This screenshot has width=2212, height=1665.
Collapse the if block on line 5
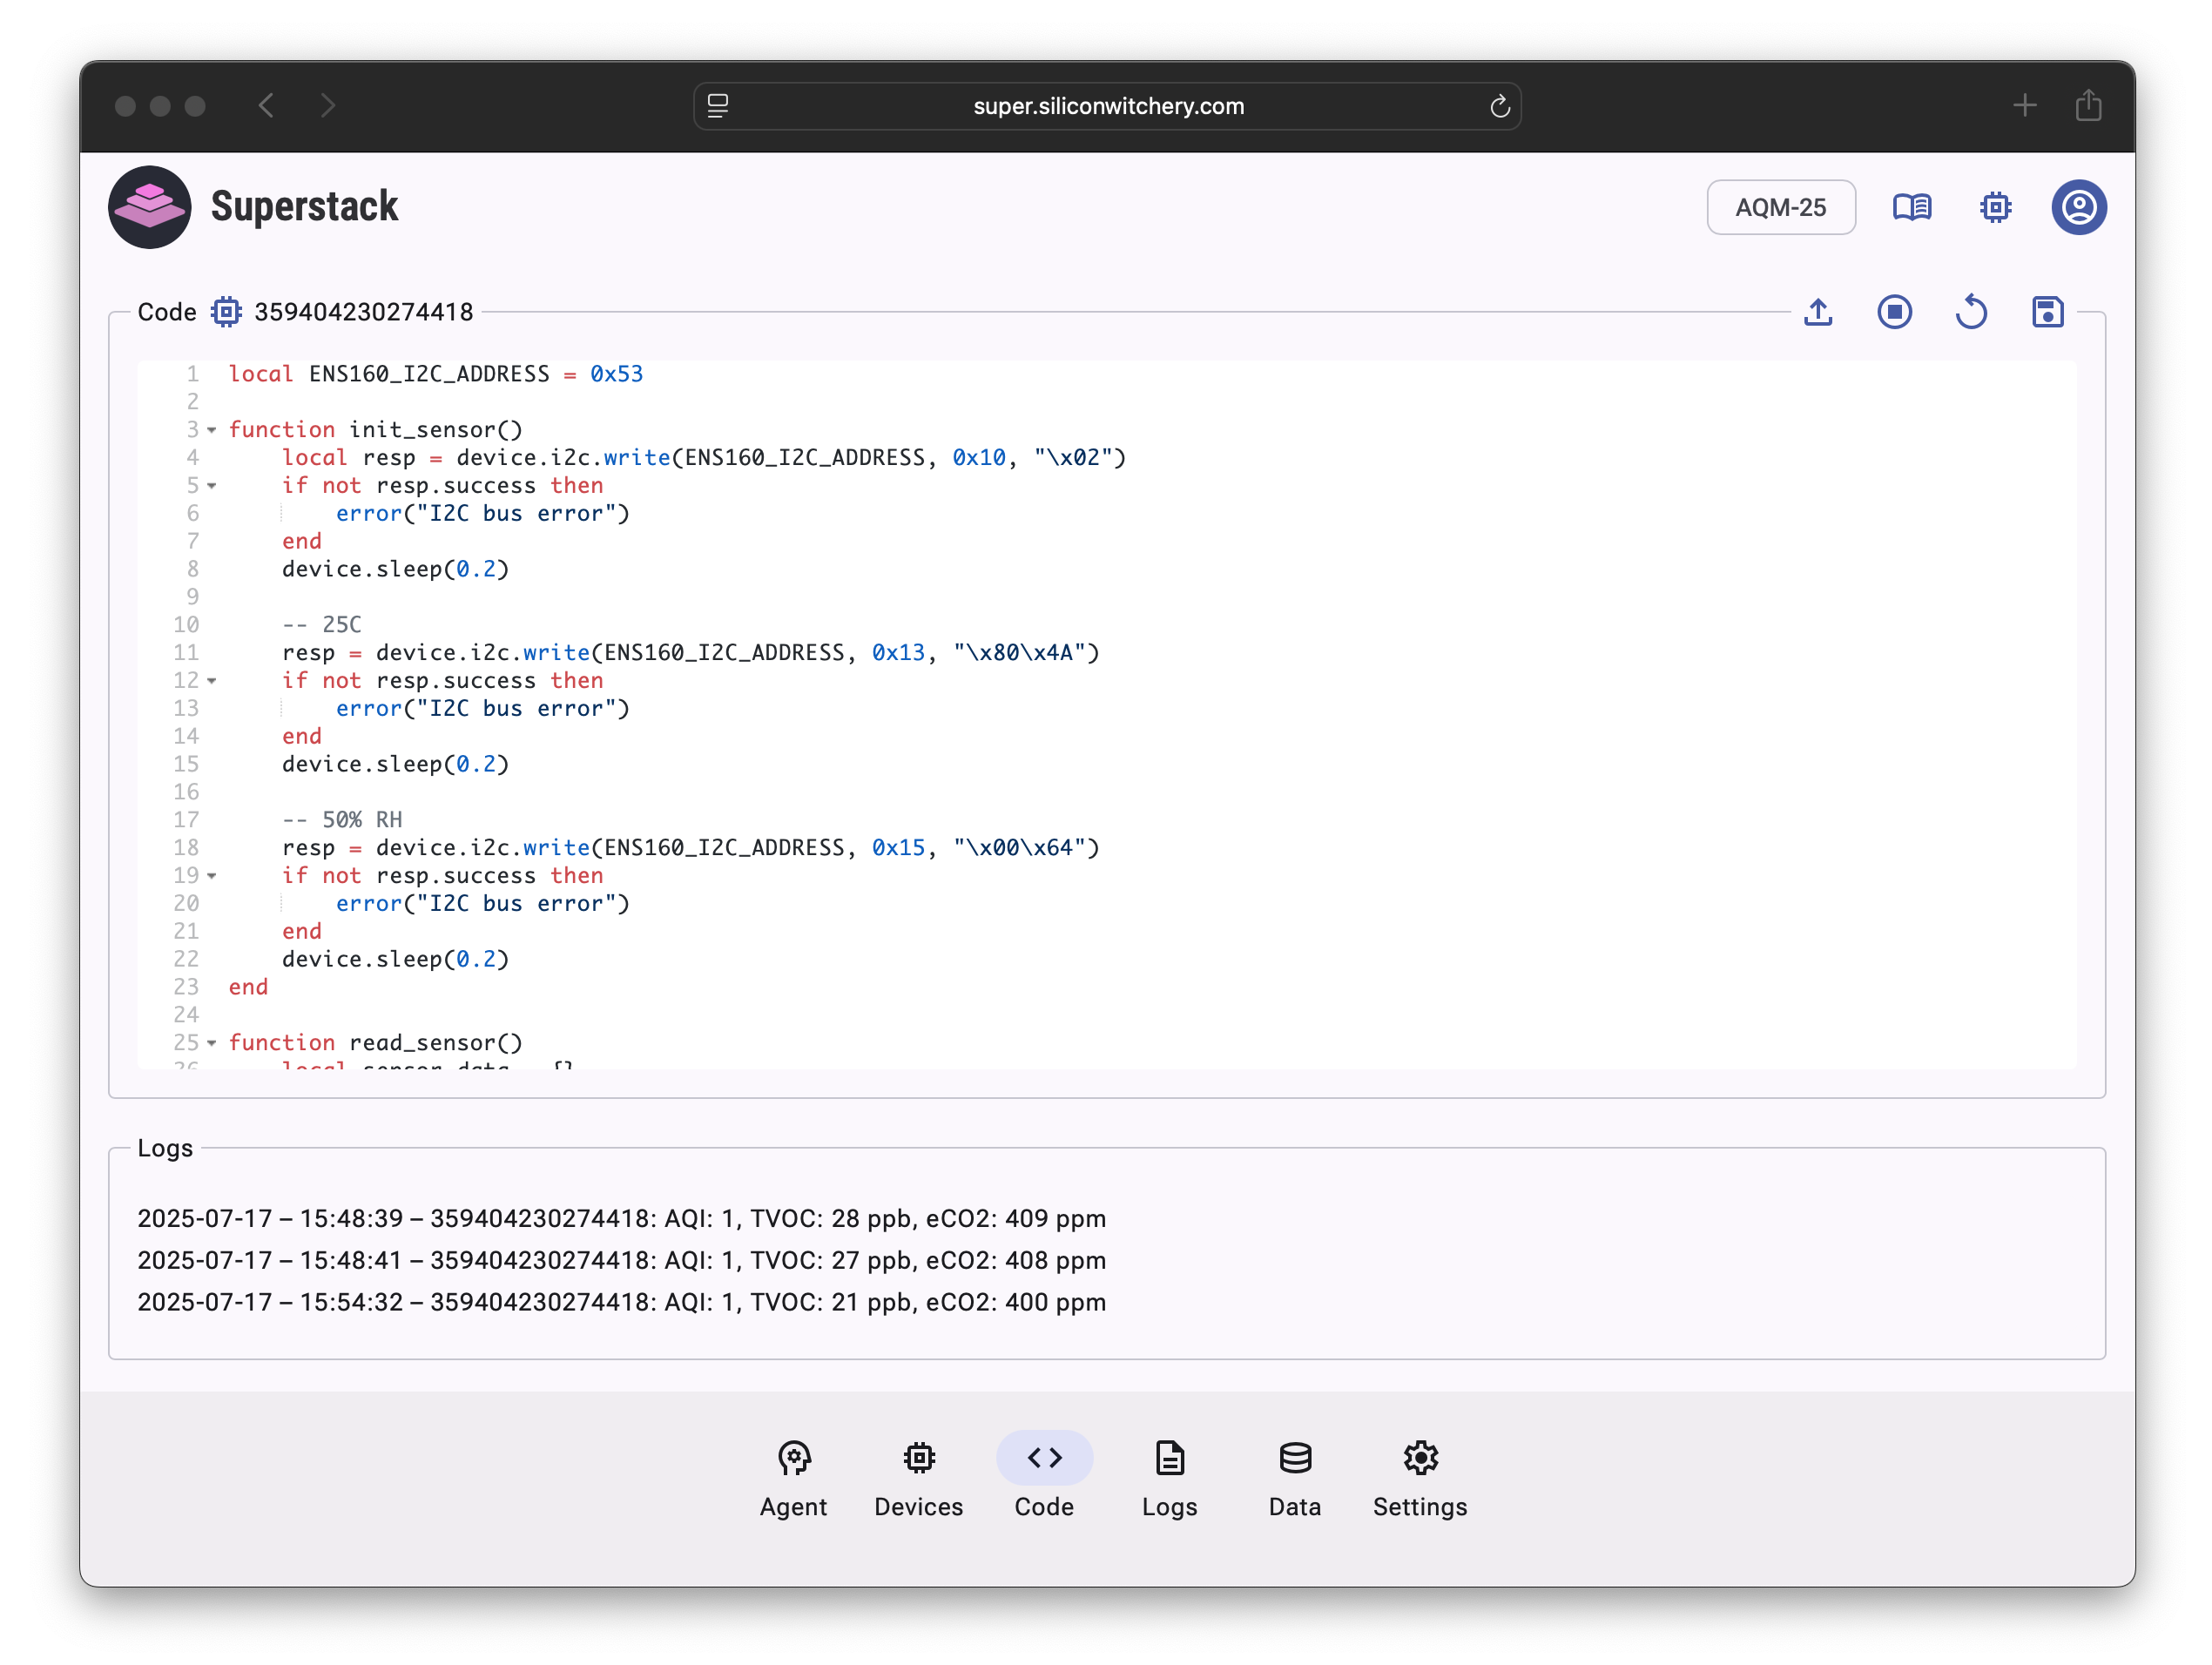(212, 486)
